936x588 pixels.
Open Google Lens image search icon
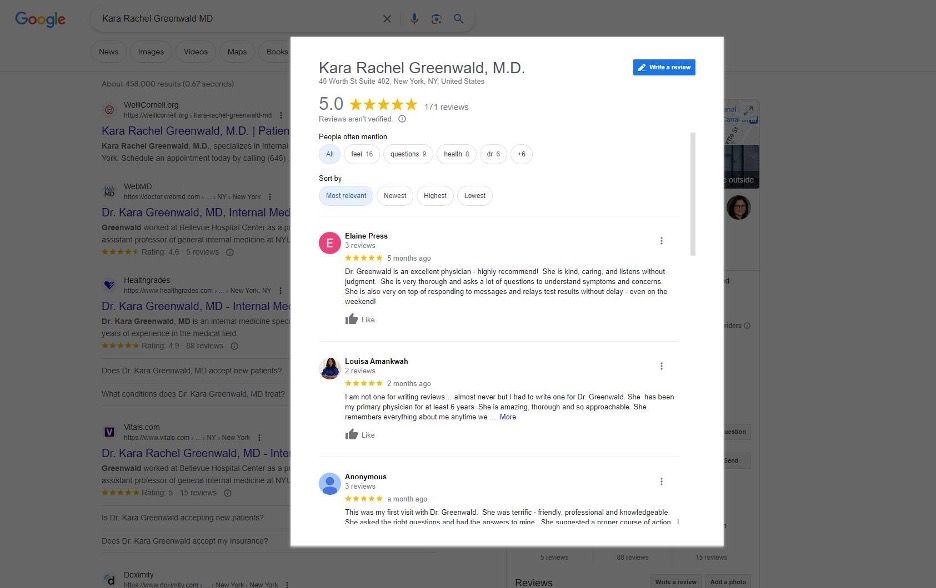pos(436,19)
